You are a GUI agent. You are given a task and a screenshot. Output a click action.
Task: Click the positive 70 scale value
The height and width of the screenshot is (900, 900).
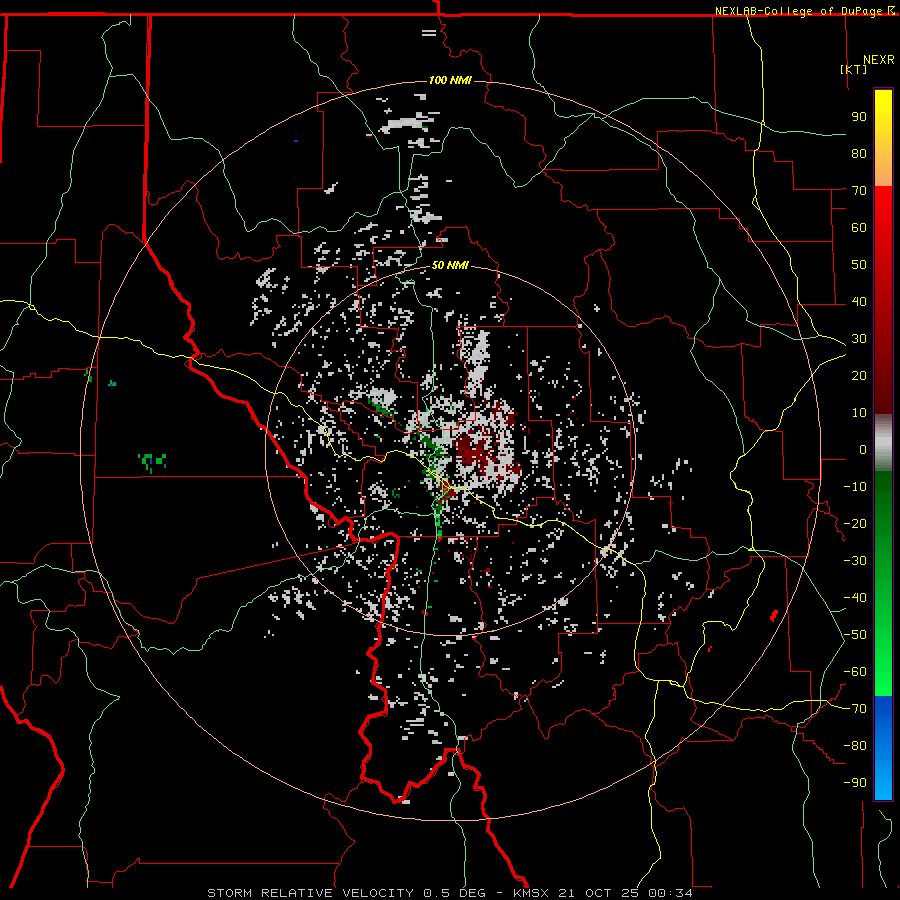(859, 191)
